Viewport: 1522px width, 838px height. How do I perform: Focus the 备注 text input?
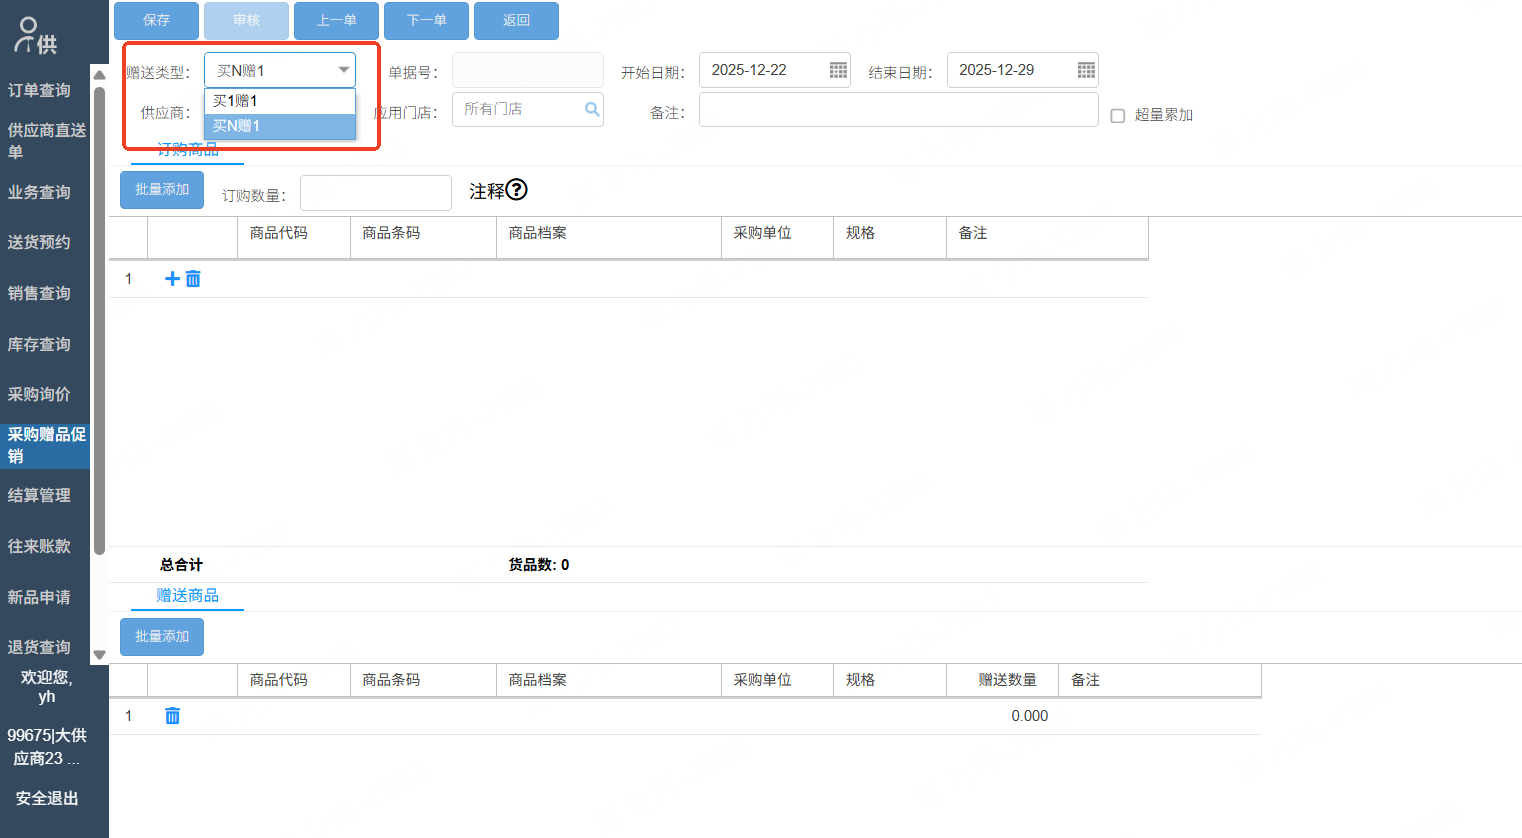[899, 110]
